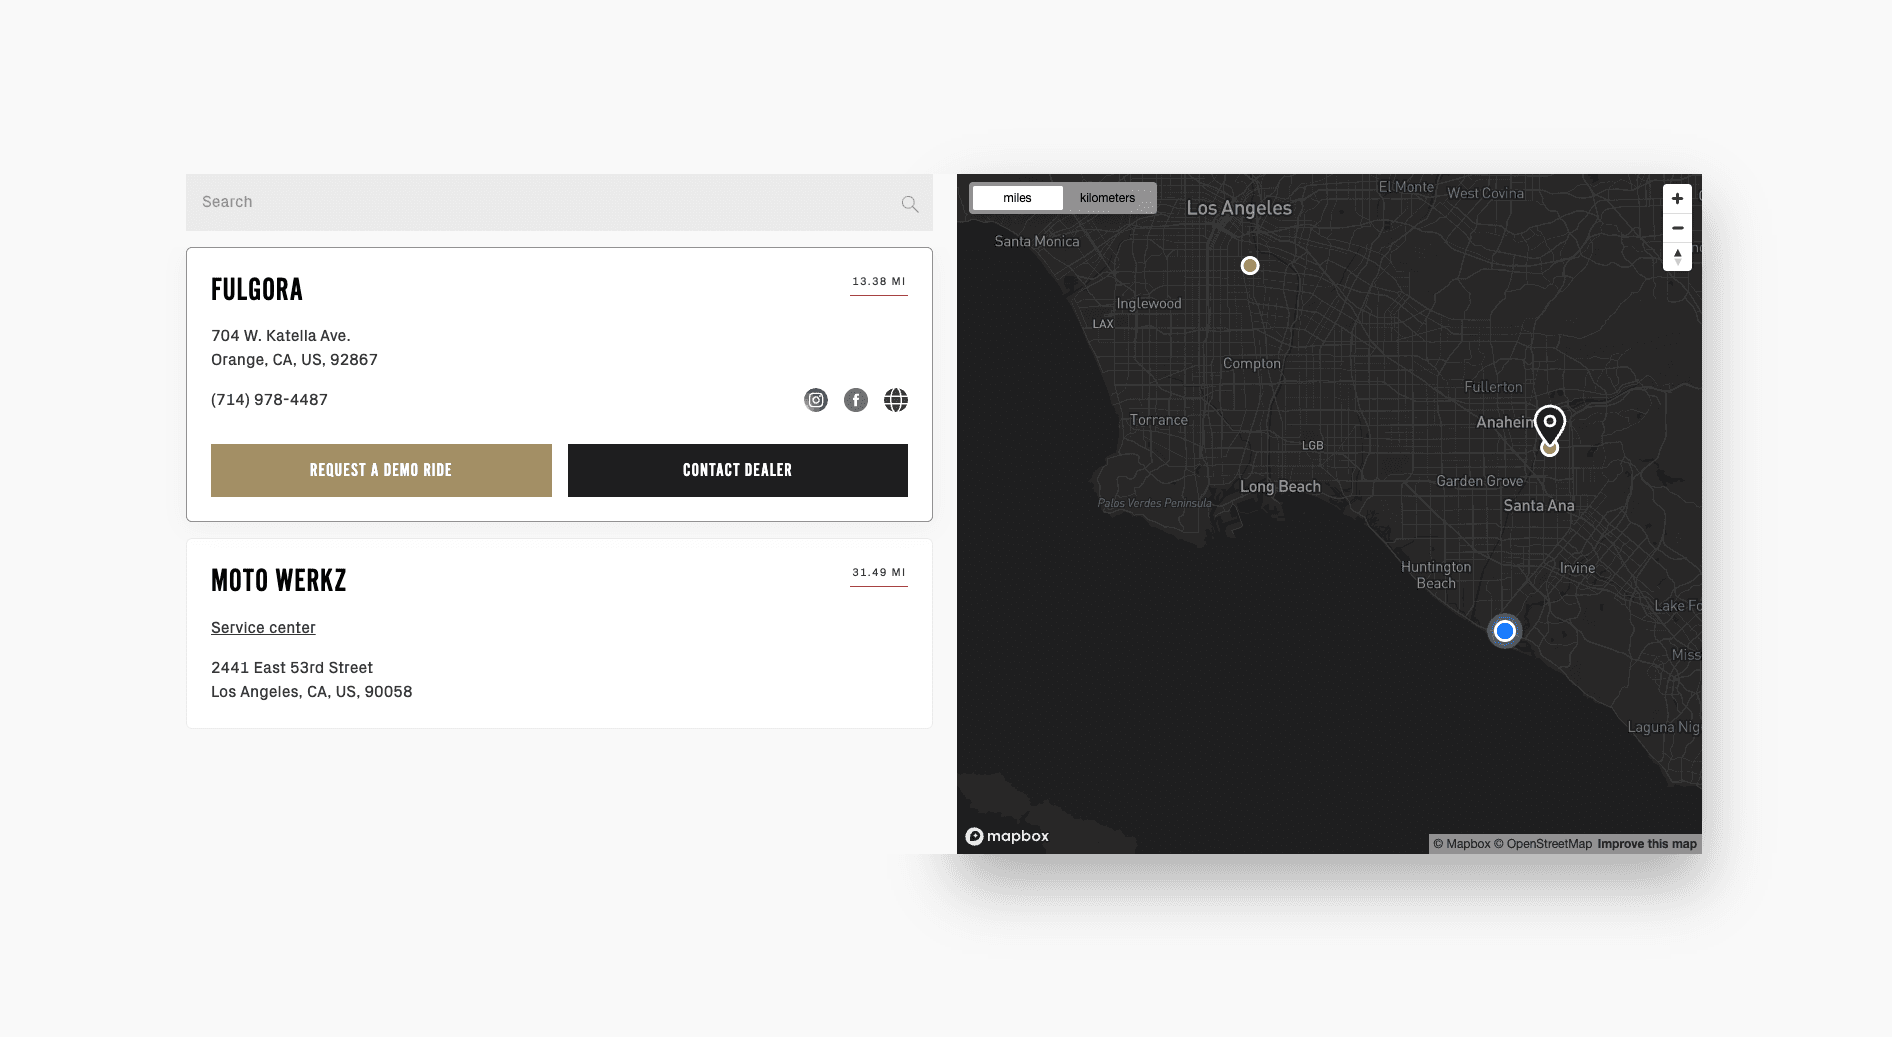1892x1037 pixels.
Task: Click the Irvine map label
Action: click(1578, 568)
